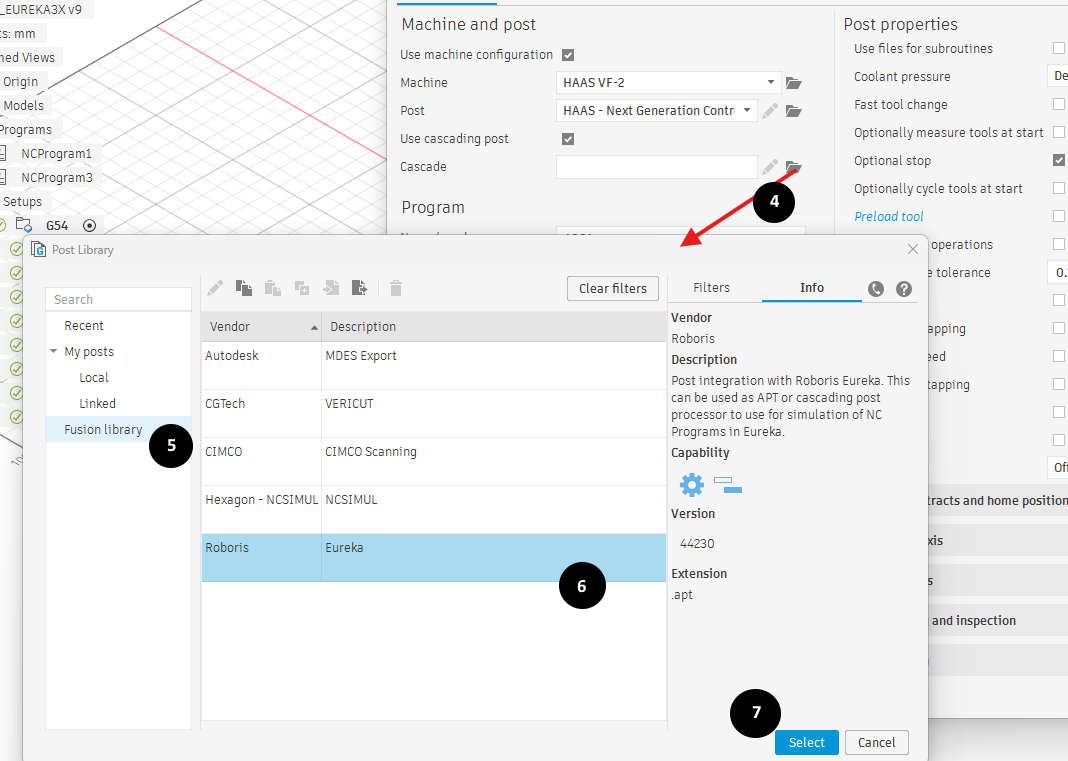This screenshot has height=761, width=1068.
Task: Open the Machine dropdown showing HAAS VF-2
Action: 668,82
